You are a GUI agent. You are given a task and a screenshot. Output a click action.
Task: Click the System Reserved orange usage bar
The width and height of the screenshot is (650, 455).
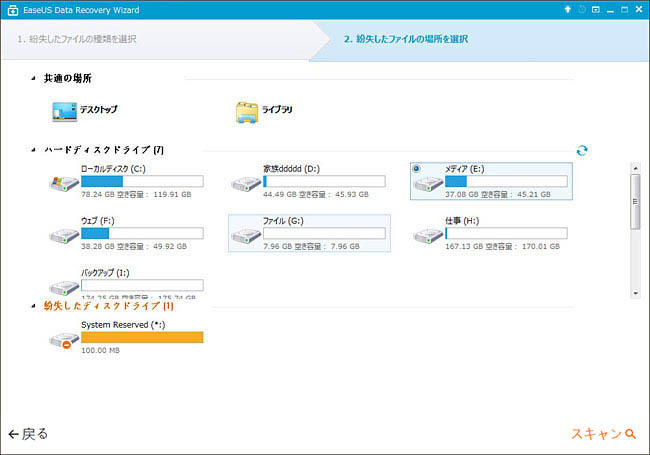[142, 337]
